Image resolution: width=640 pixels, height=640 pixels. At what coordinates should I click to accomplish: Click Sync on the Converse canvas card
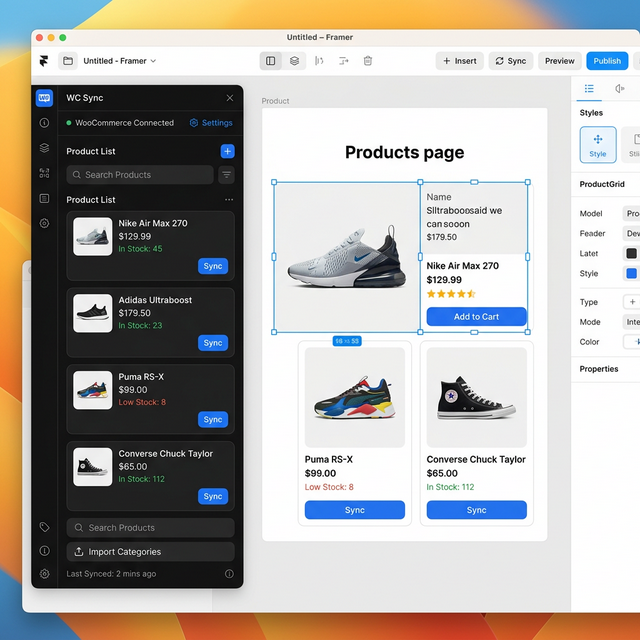(476, 510)
